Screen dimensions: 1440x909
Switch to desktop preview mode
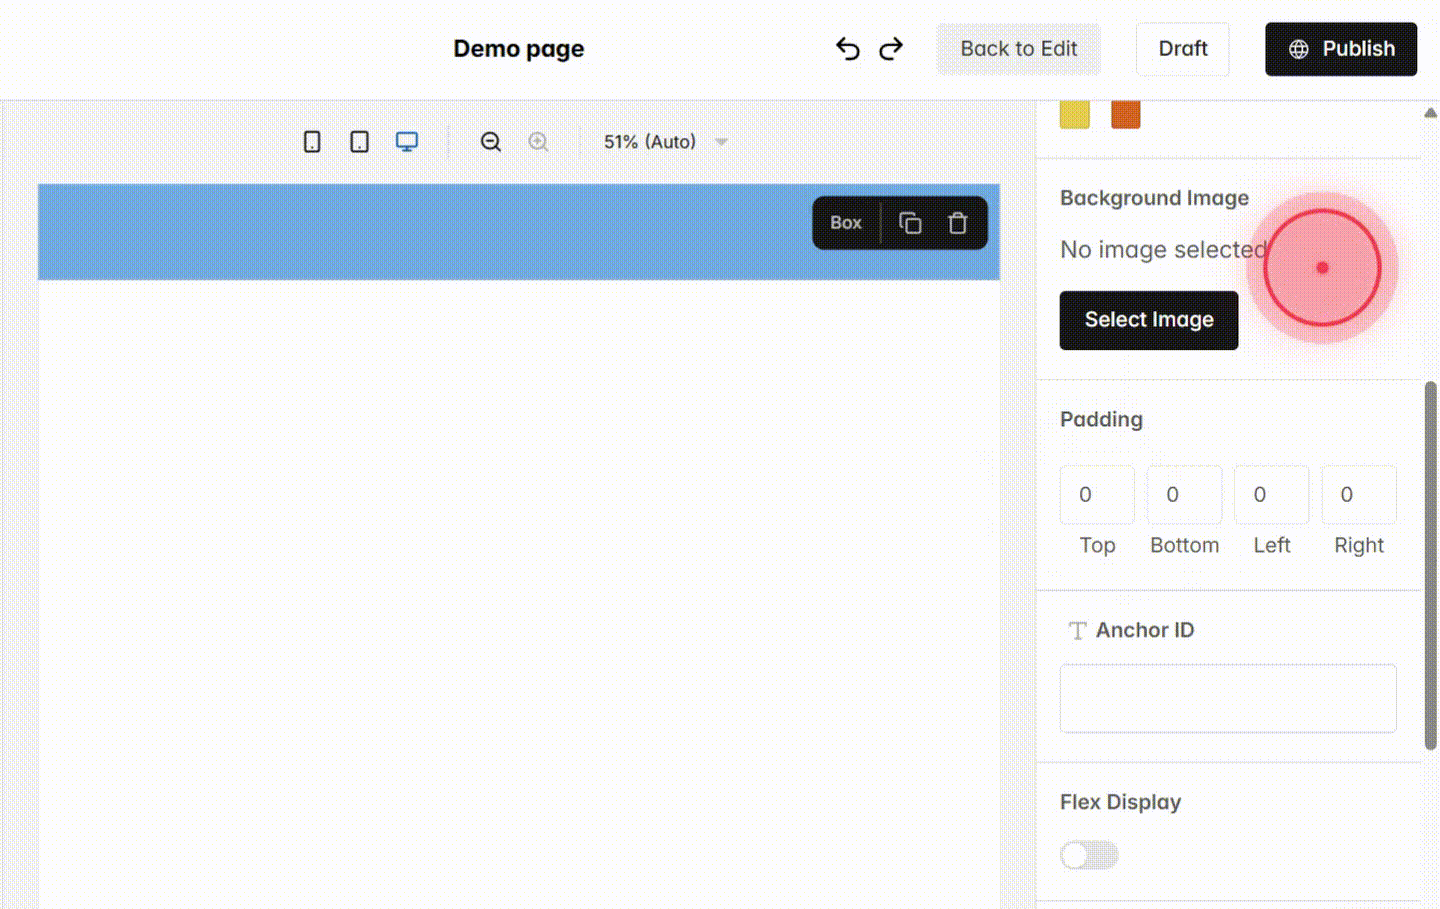[x=406, y=141]
